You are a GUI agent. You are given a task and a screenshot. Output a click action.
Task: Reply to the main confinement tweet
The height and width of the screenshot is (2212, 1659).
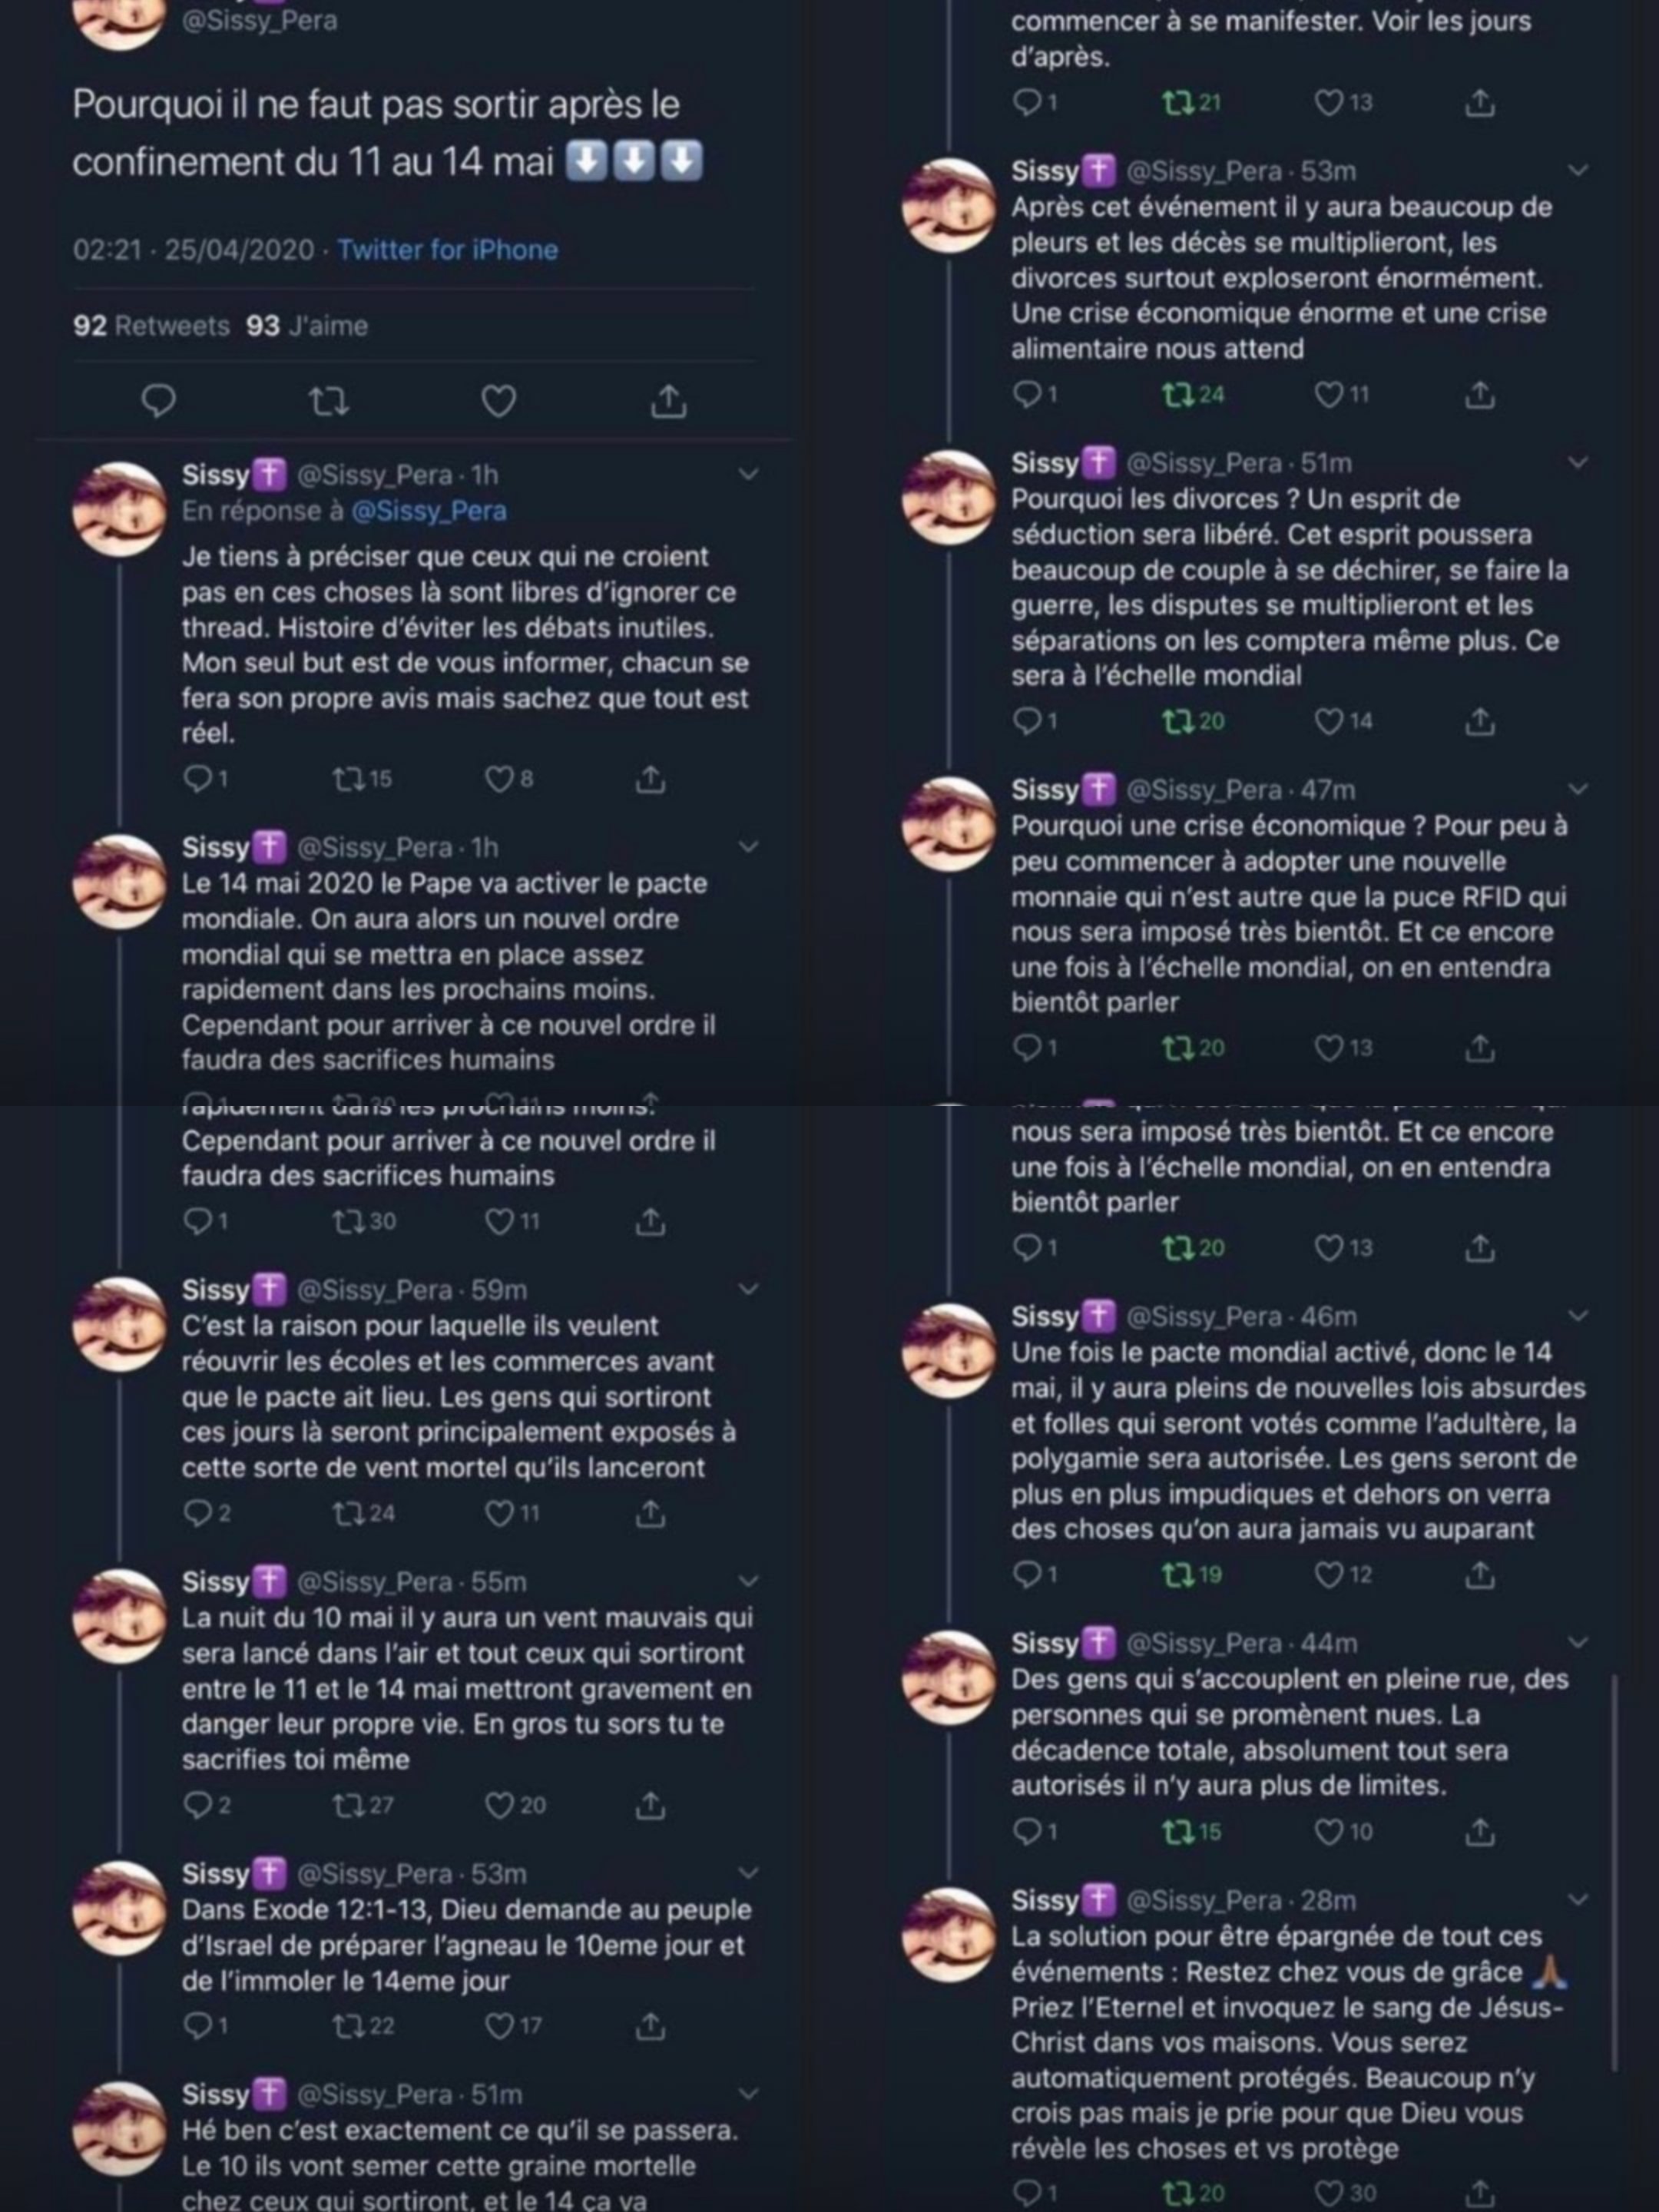(x=158, y=401)
